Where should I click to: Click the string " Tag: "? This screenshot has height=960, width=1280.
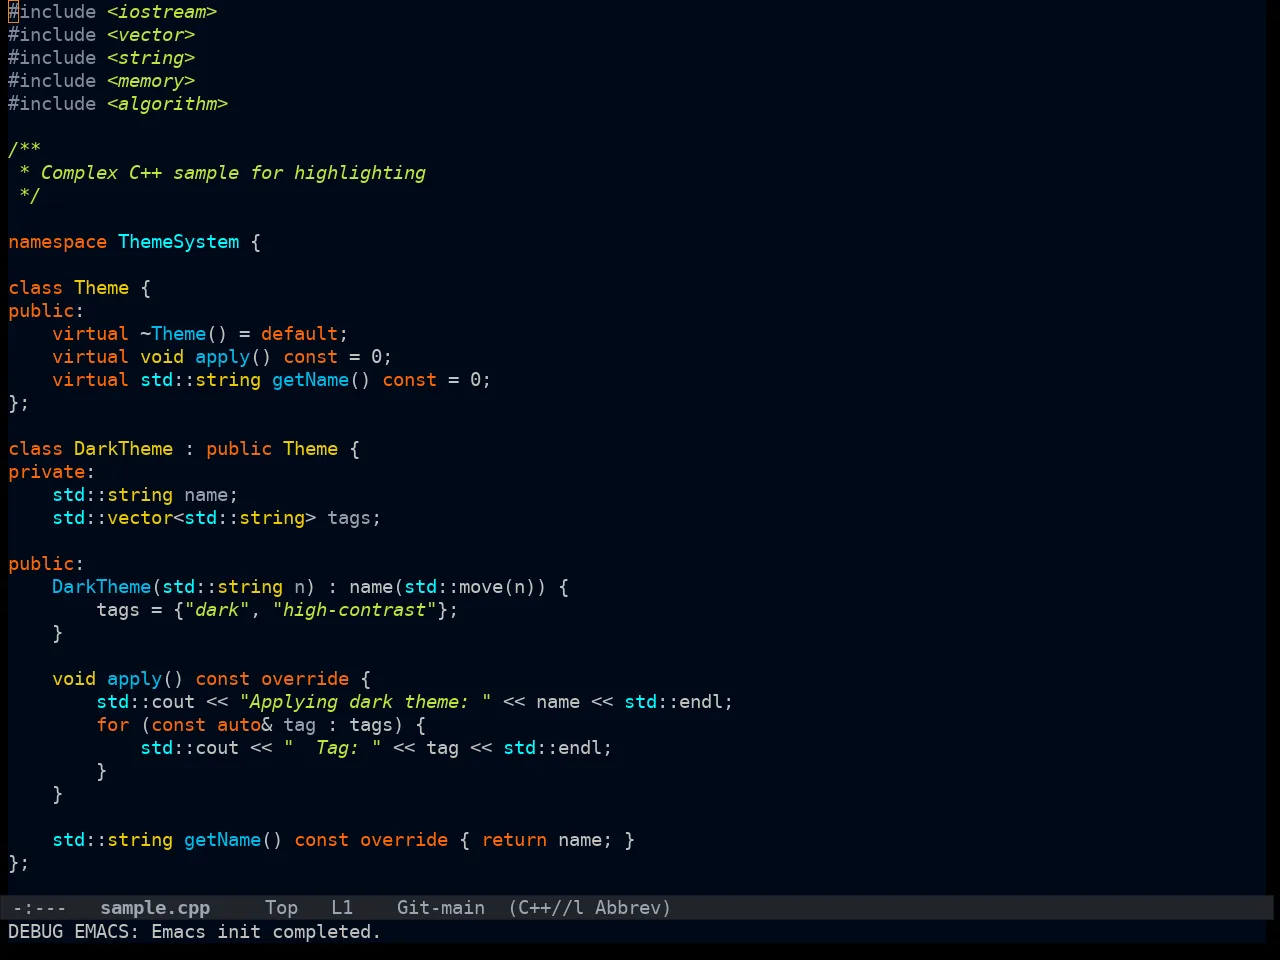click(332, 748)
